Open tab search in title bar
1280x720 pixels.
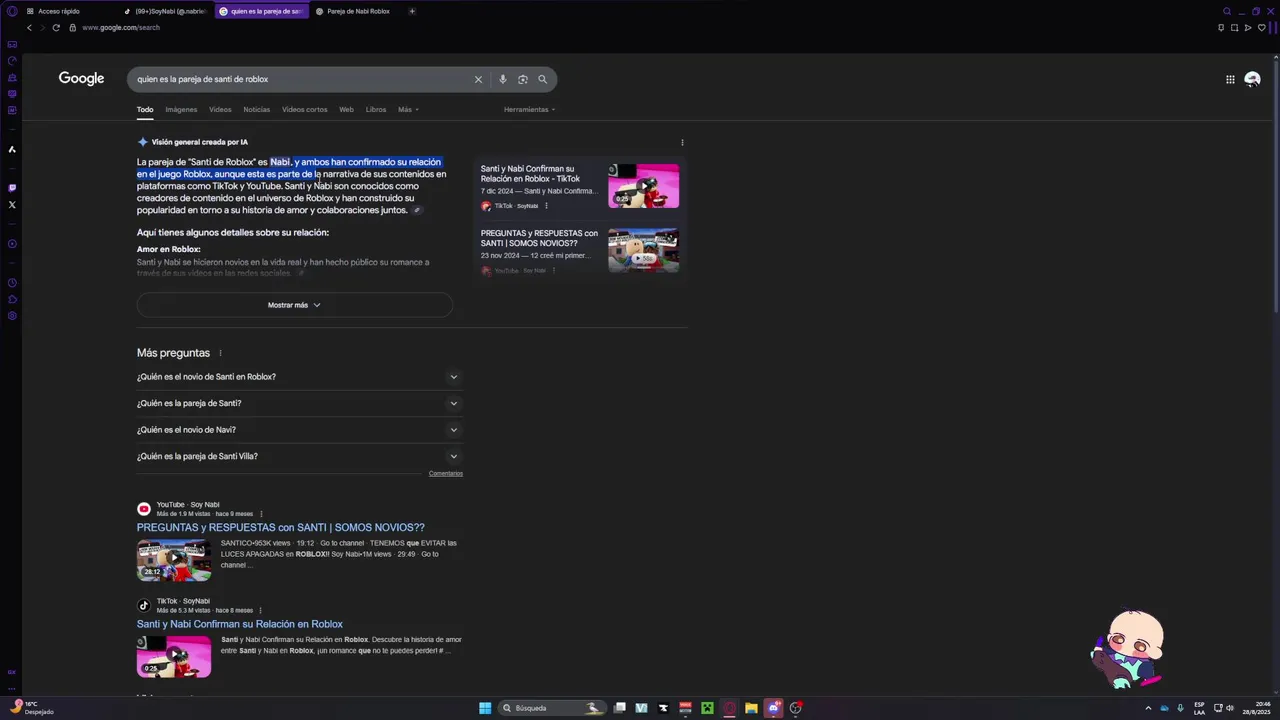tap(1227, 11)
